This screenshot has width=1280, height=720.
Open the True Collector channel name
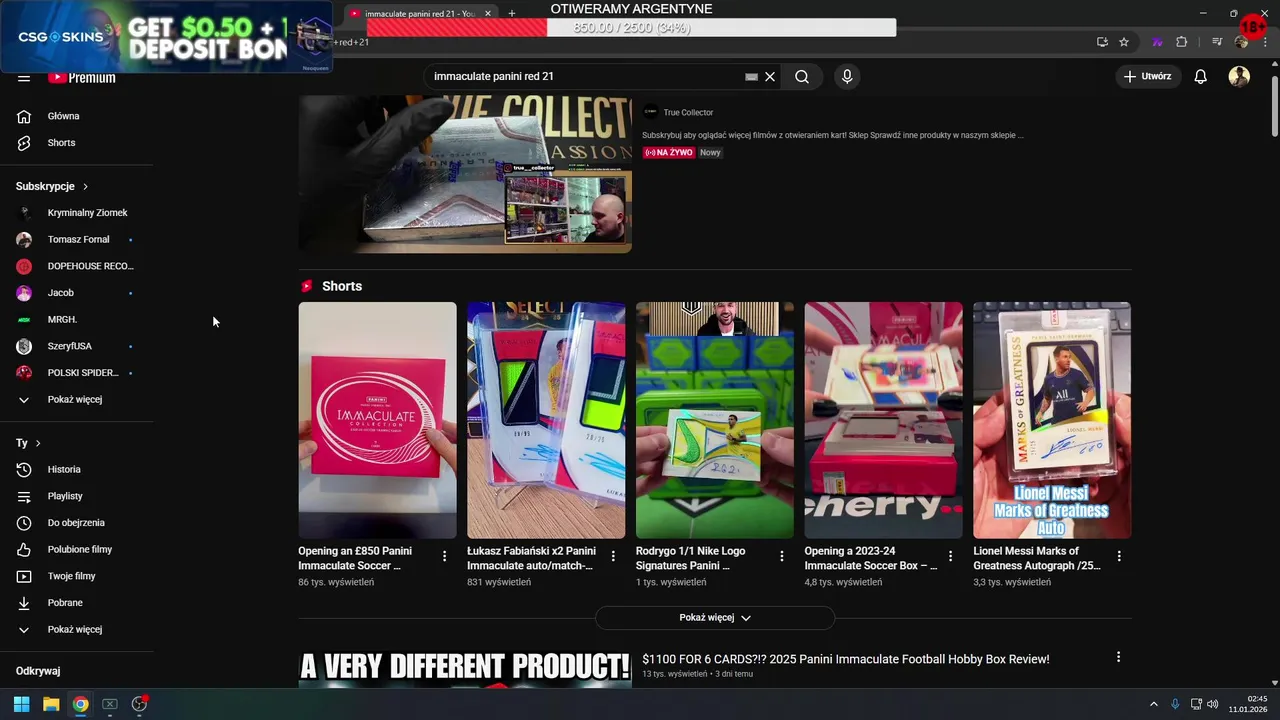tap(688, 112)
